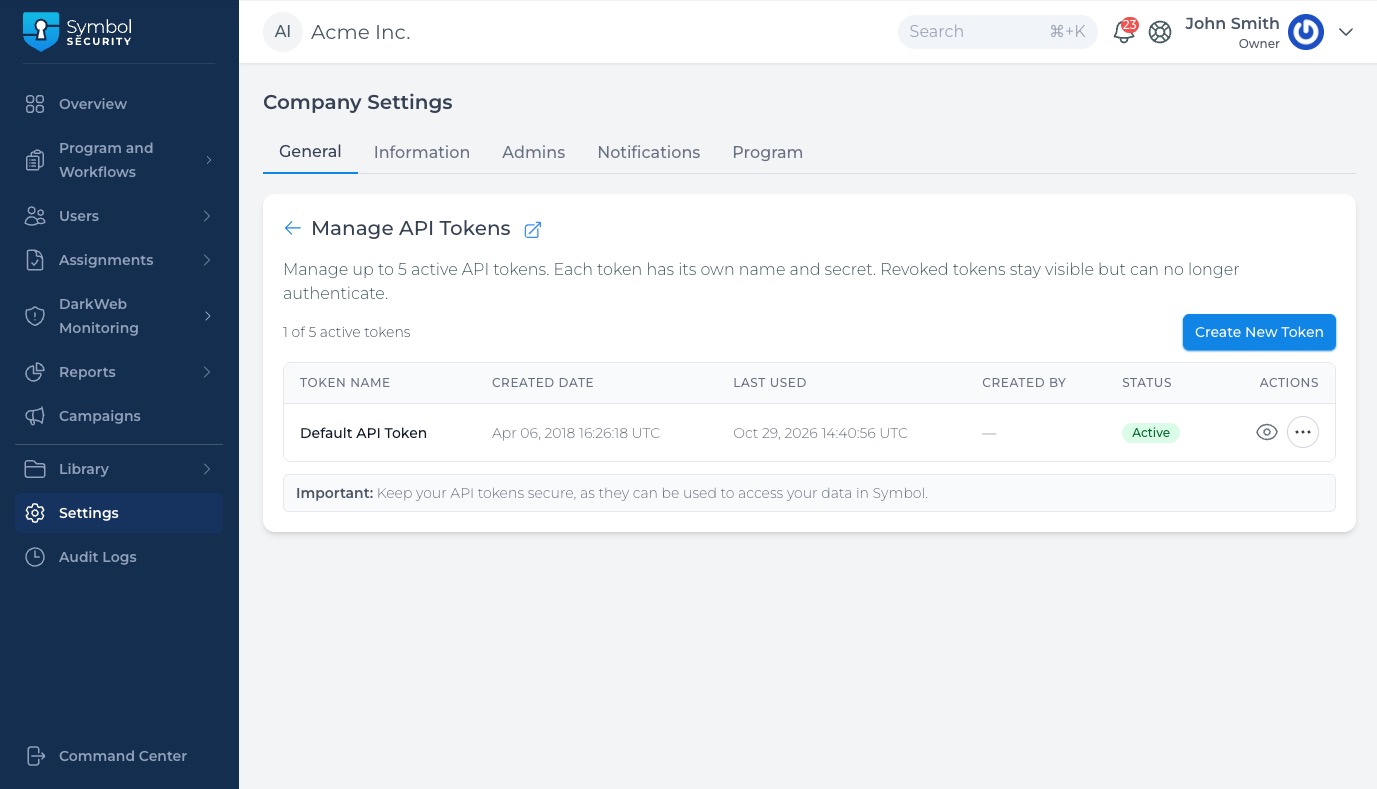The width and height of the screenshot is (1377, 789).
Task: Open the Program tab
Action: click(768, 152)
